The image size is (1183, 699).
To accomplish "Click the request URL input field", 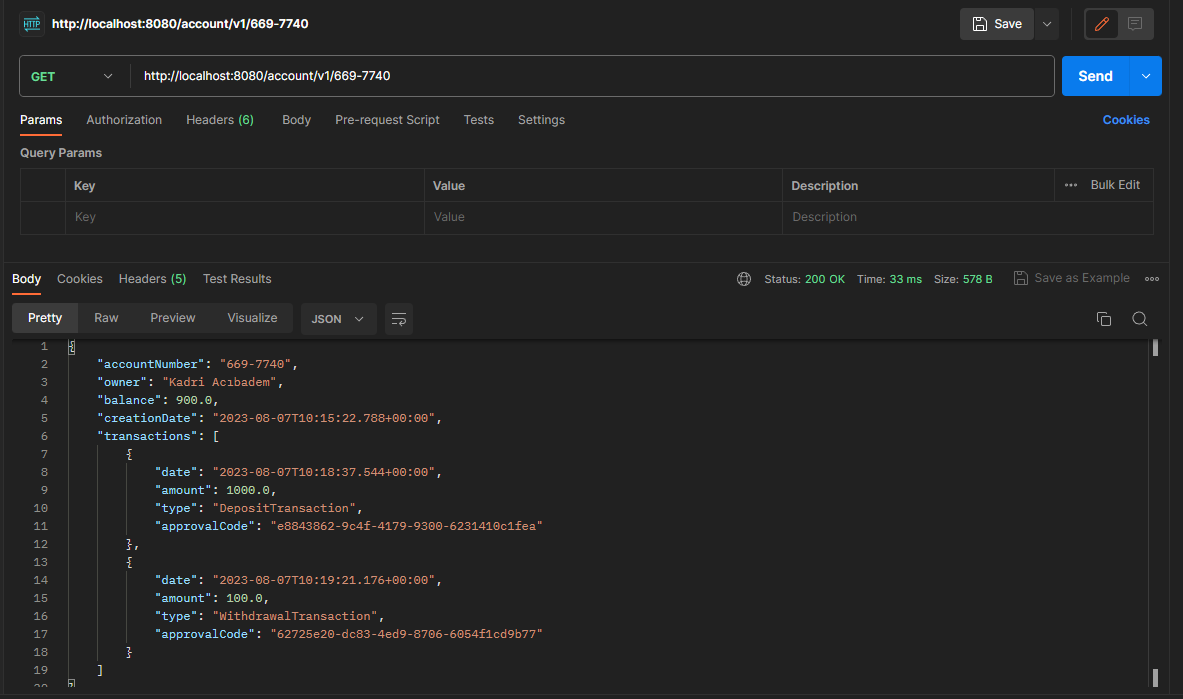I will point(592,76).
